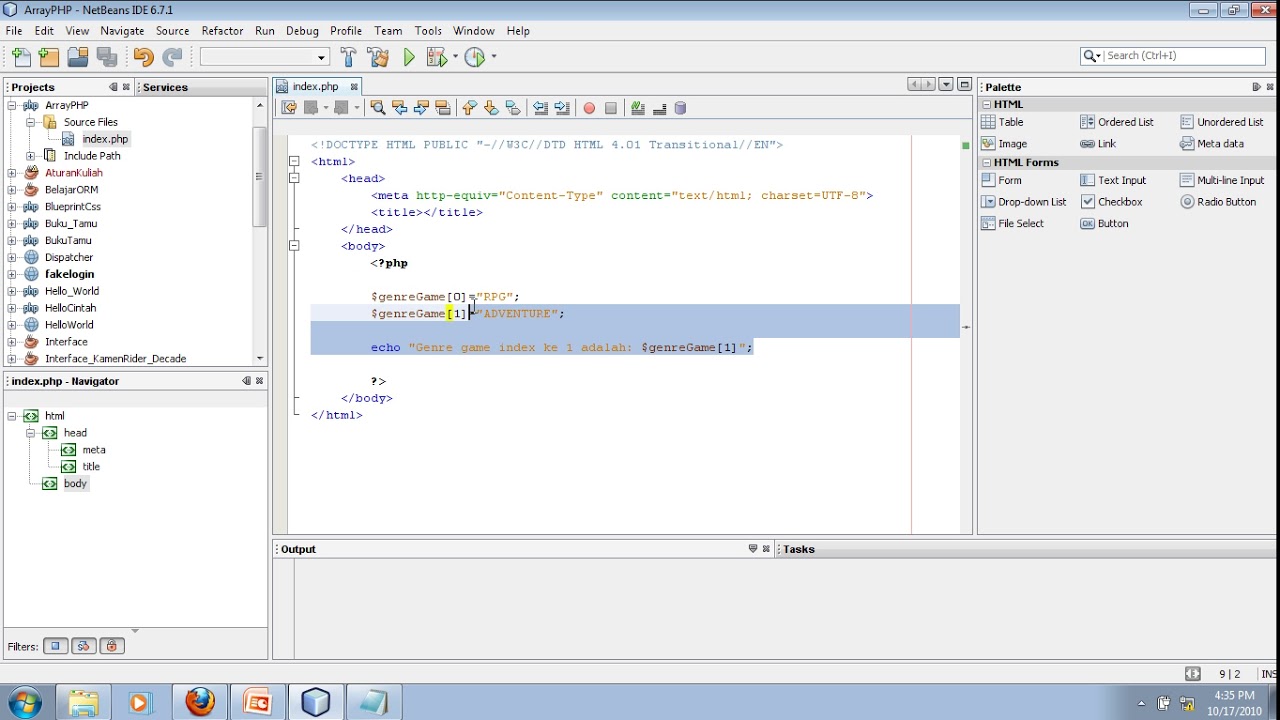The width and height of the screenshot is (1280, 720).
Task: Click the Open Project toolbar icon
Action: 78,57
